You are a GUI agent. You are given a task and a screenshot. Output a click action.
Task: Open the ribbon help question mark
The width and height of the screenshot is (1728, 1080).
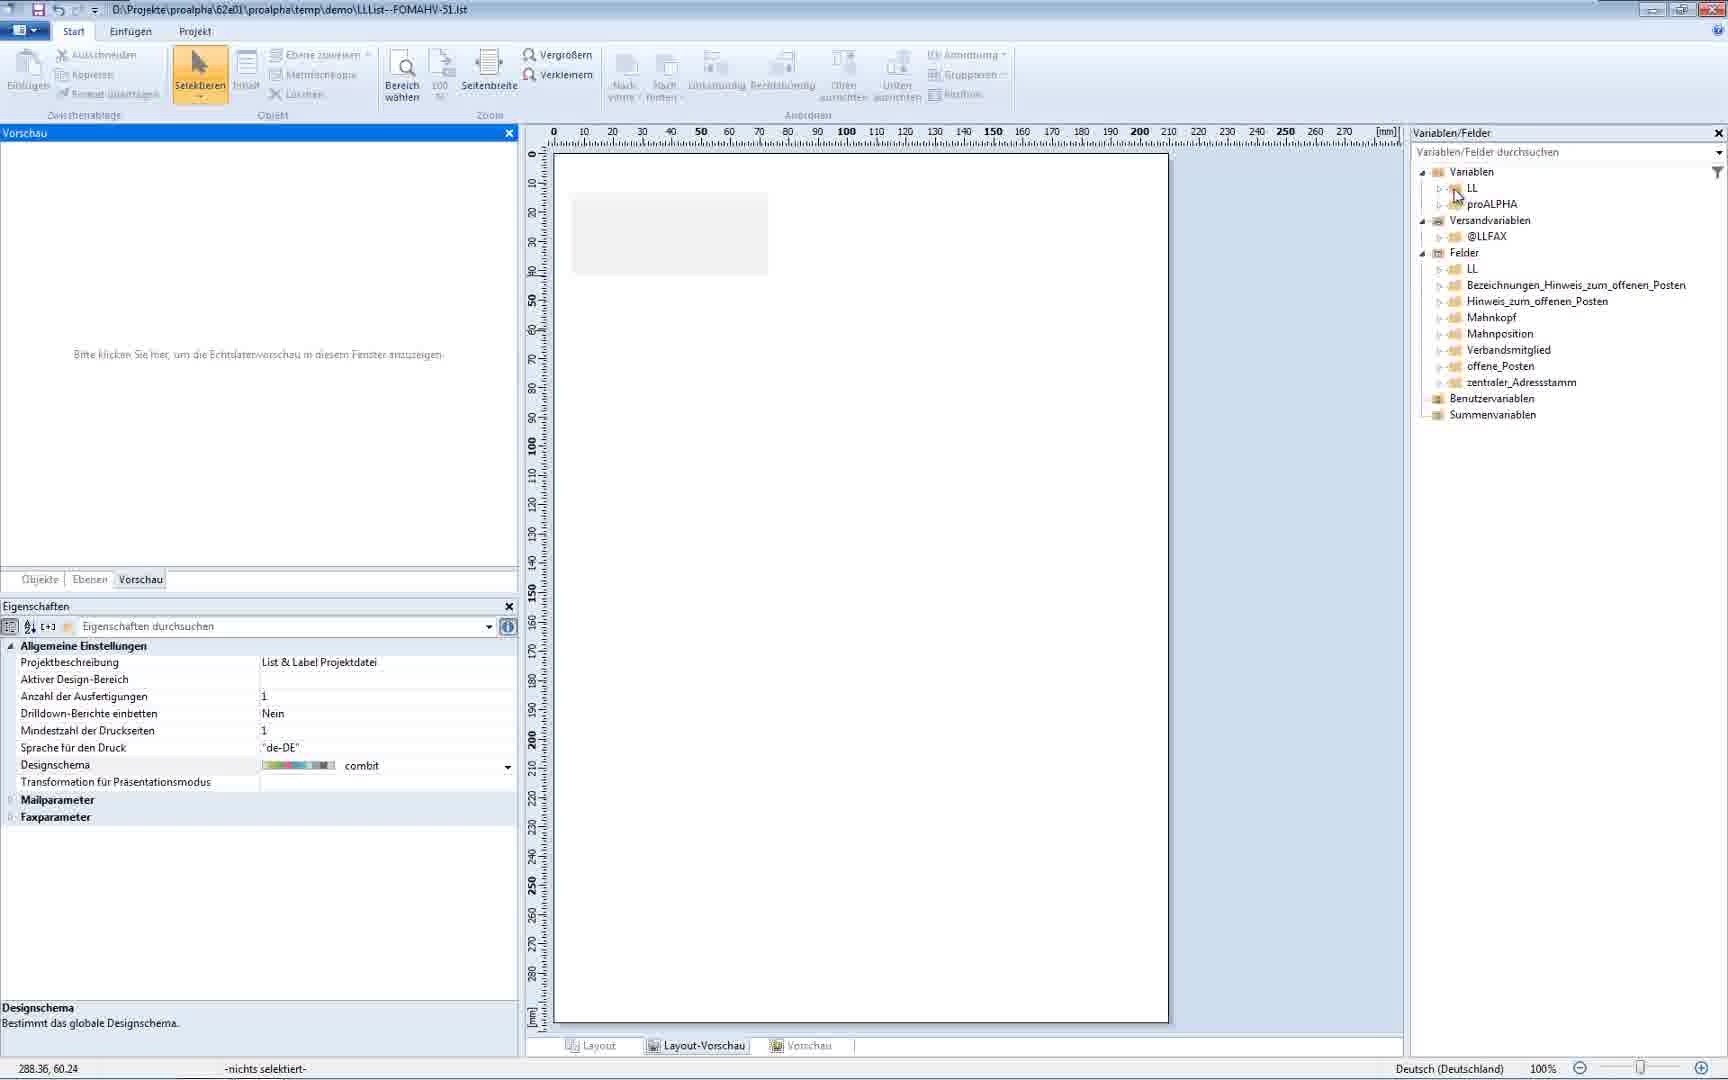click(1718, 30)
